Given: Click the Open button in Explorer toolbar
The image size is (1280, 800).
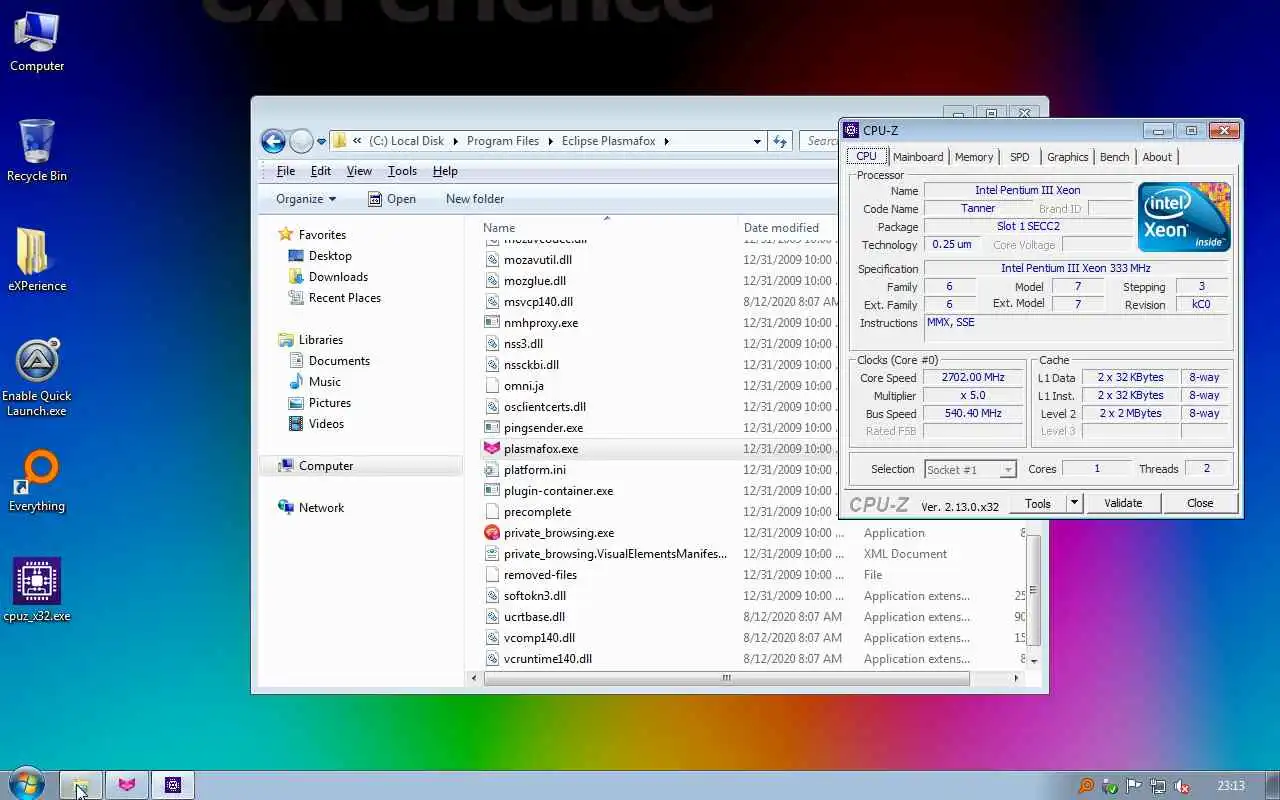Looking at the screenshot, I should click(392, 199).
